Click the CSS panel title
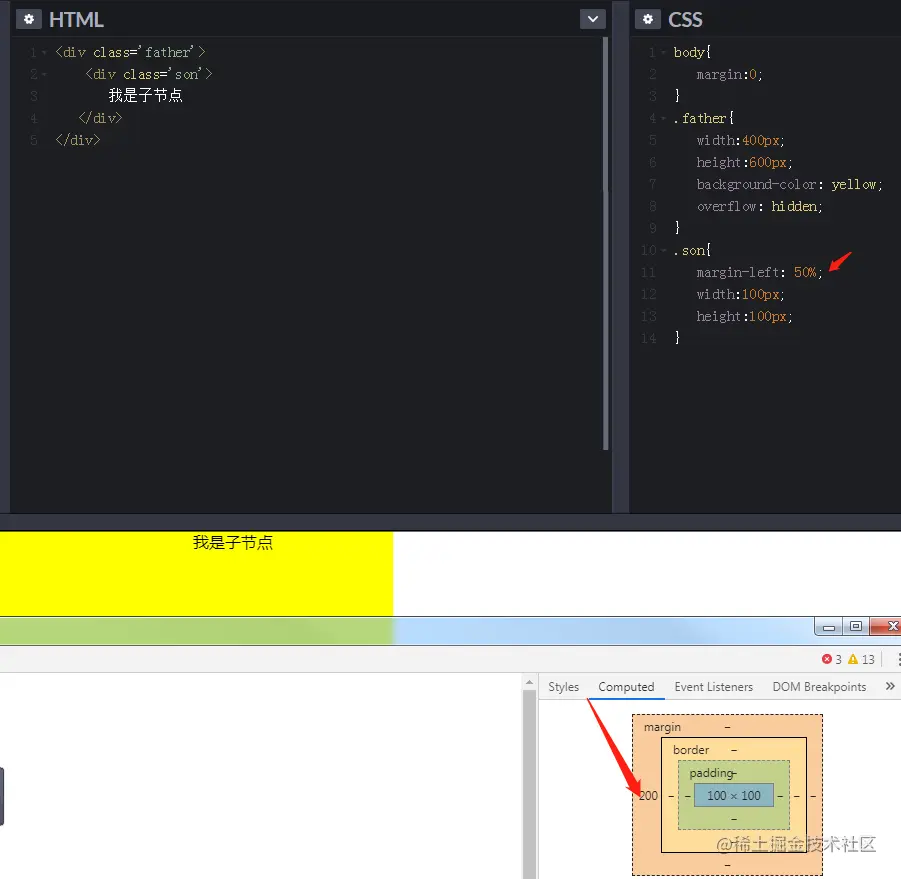The width and height of the screenshot is (901, 879). pyautogui.click(x=685, y=20)
